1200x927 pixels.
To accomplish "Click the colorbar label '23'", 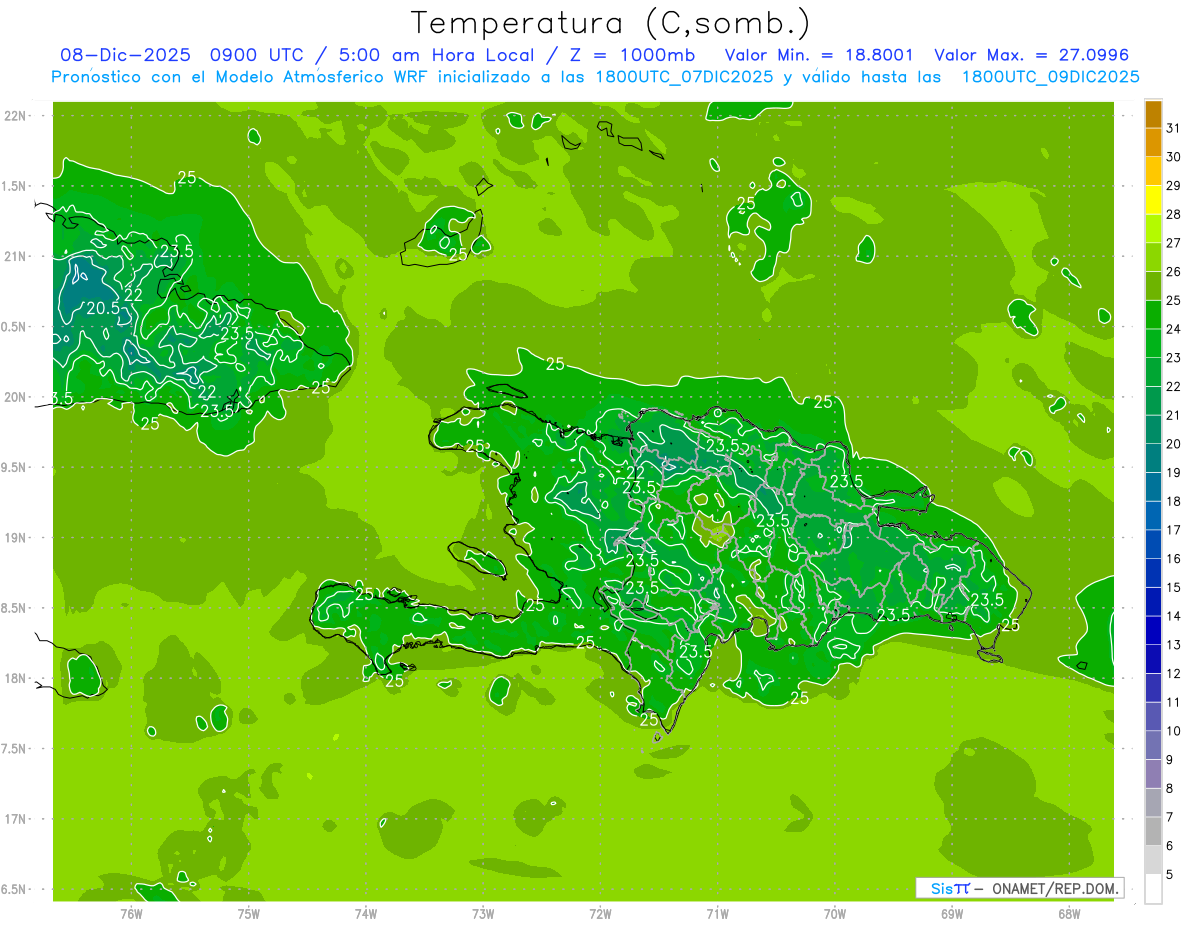I will click(1174, 358).
